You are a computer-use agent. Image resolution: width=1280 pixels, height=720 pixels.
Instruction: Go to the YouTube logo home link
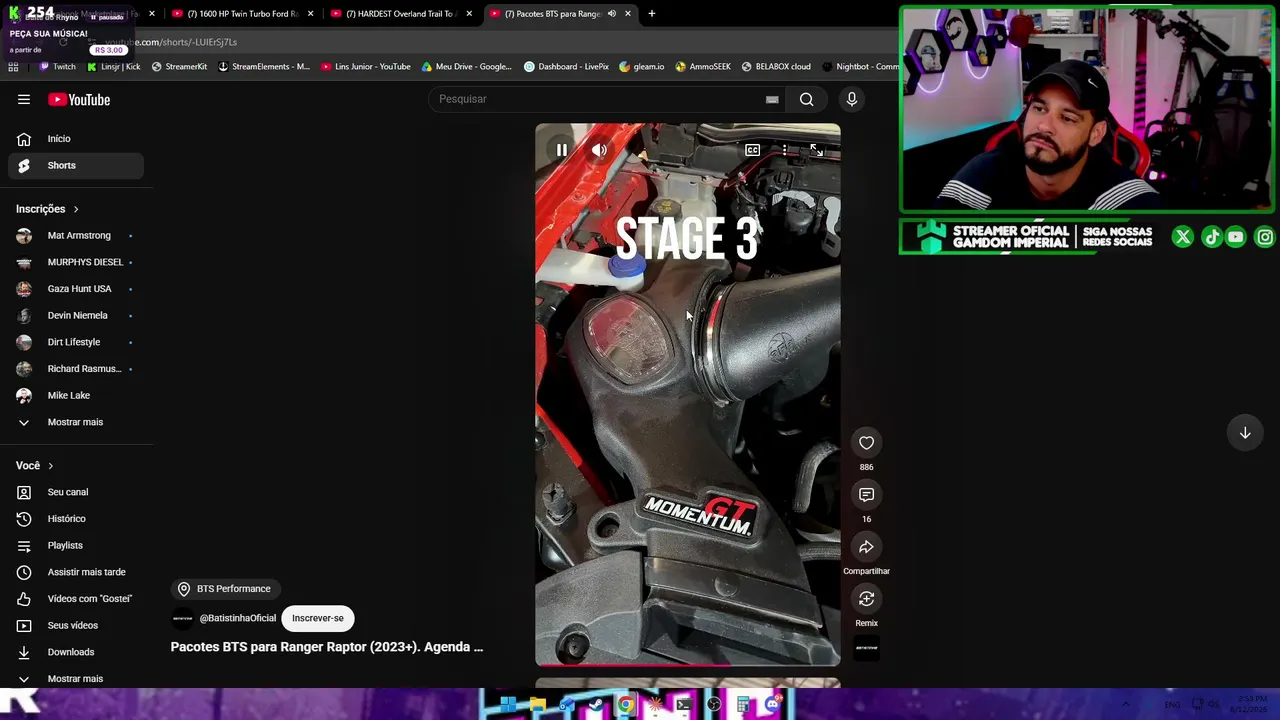pyautogui.click(x=79, y=100)
